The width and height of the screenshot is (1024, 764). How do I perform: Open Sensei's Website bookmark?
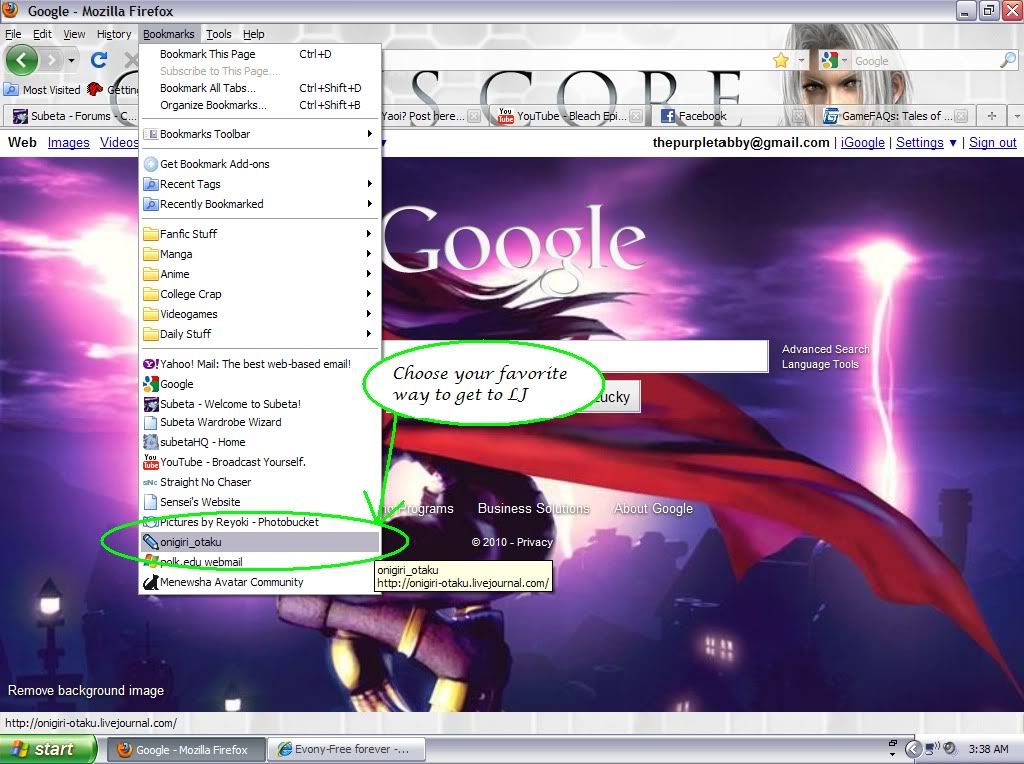click(260, 502)
